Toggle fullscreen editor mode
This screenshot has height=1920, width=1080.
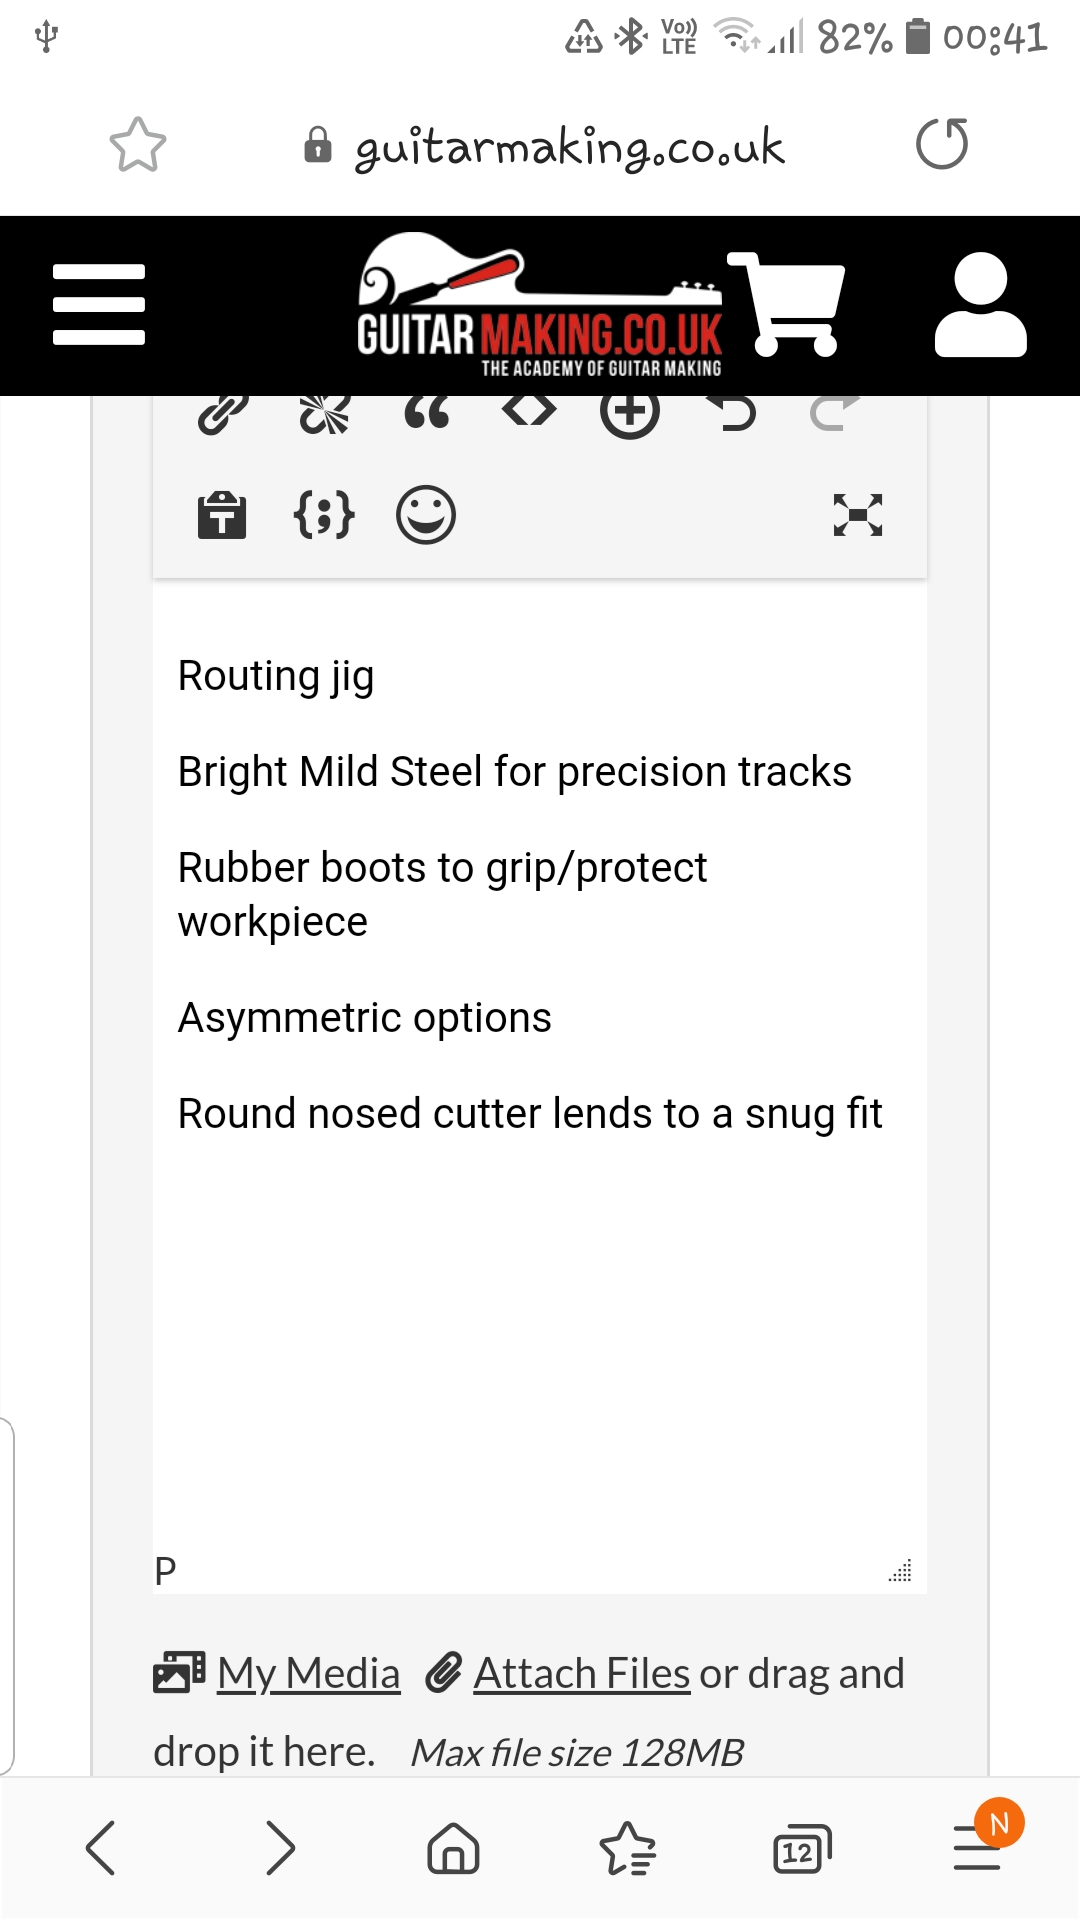tap(858, 515)
